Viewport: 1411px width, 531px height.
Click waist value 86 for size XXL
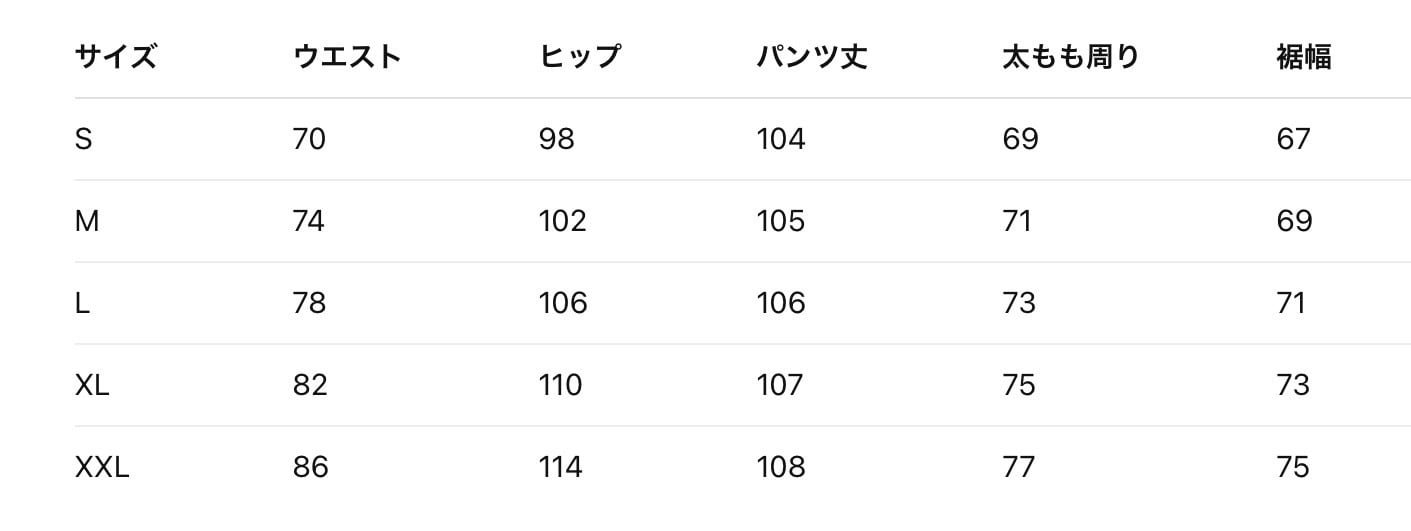[x=310, y=467]
